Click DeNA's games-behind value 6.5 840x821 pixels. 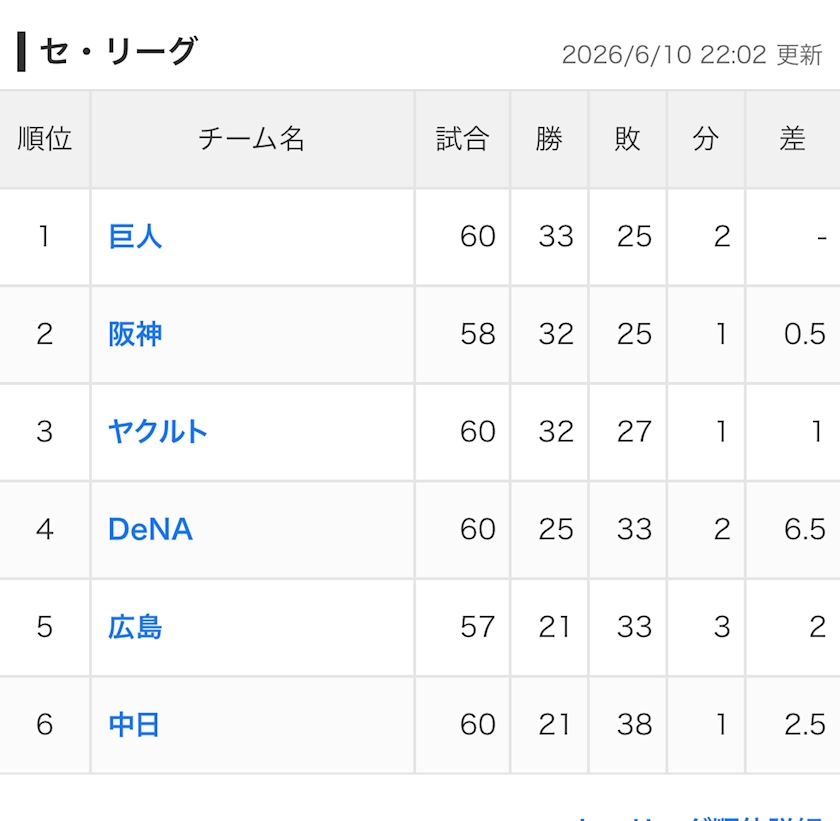[x=805, y=529]
